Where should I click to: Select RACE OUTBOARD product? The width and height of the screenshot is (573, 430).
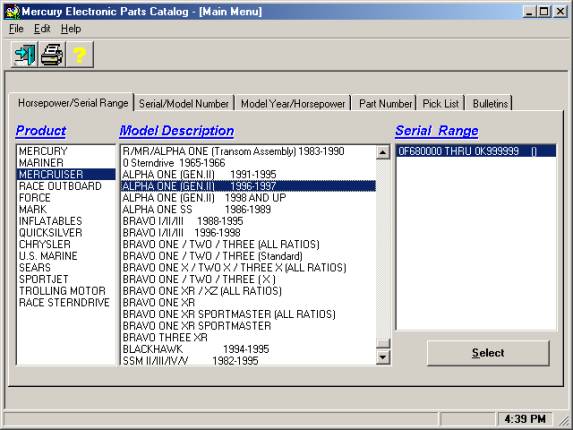[66, 186]
